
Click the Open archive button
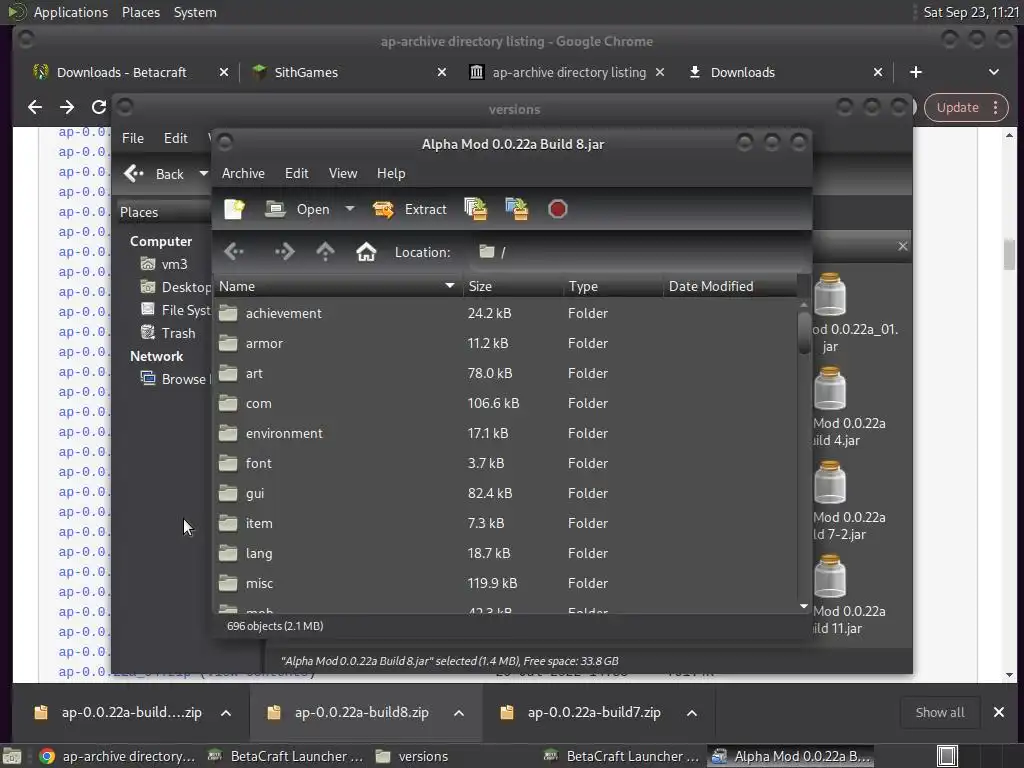coord(298,209)
